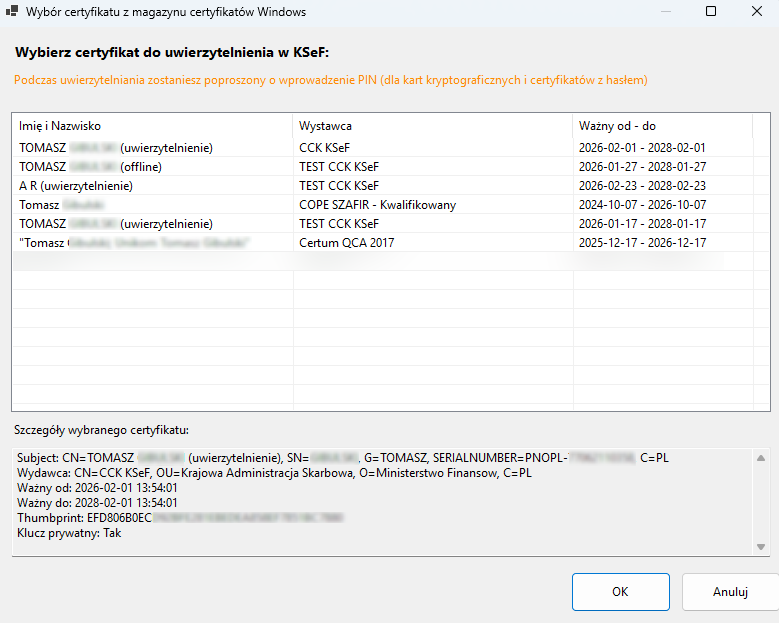Image resolution: width=779 pixels, height=623 pixels.
Task: Maximize the certificate selection dialog
Action: point(711,12)
